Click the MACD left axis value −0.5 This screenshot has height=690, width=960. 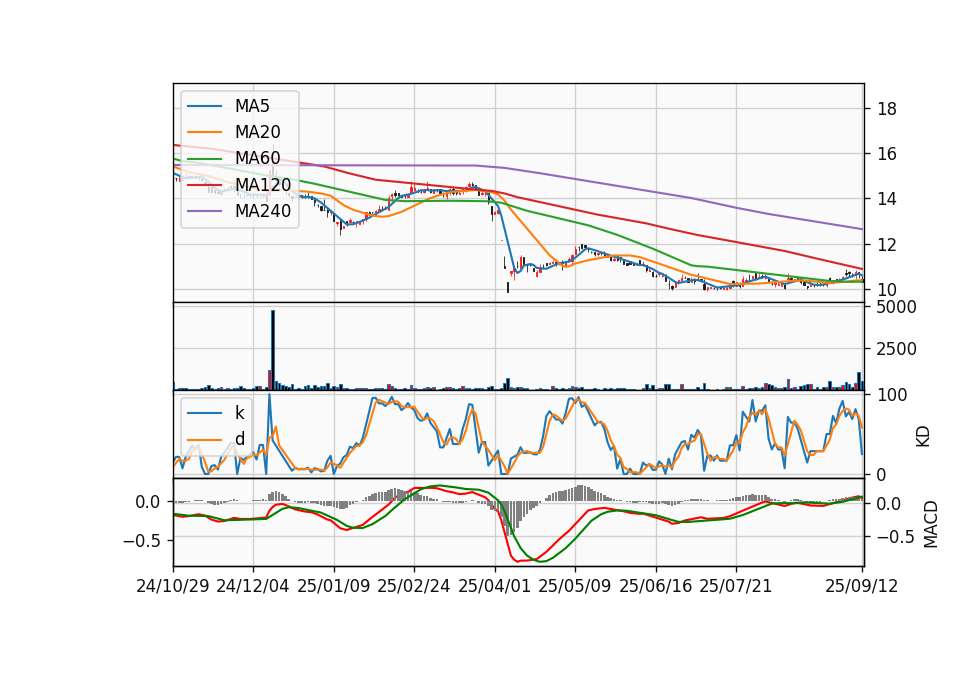tap(140, 541)
